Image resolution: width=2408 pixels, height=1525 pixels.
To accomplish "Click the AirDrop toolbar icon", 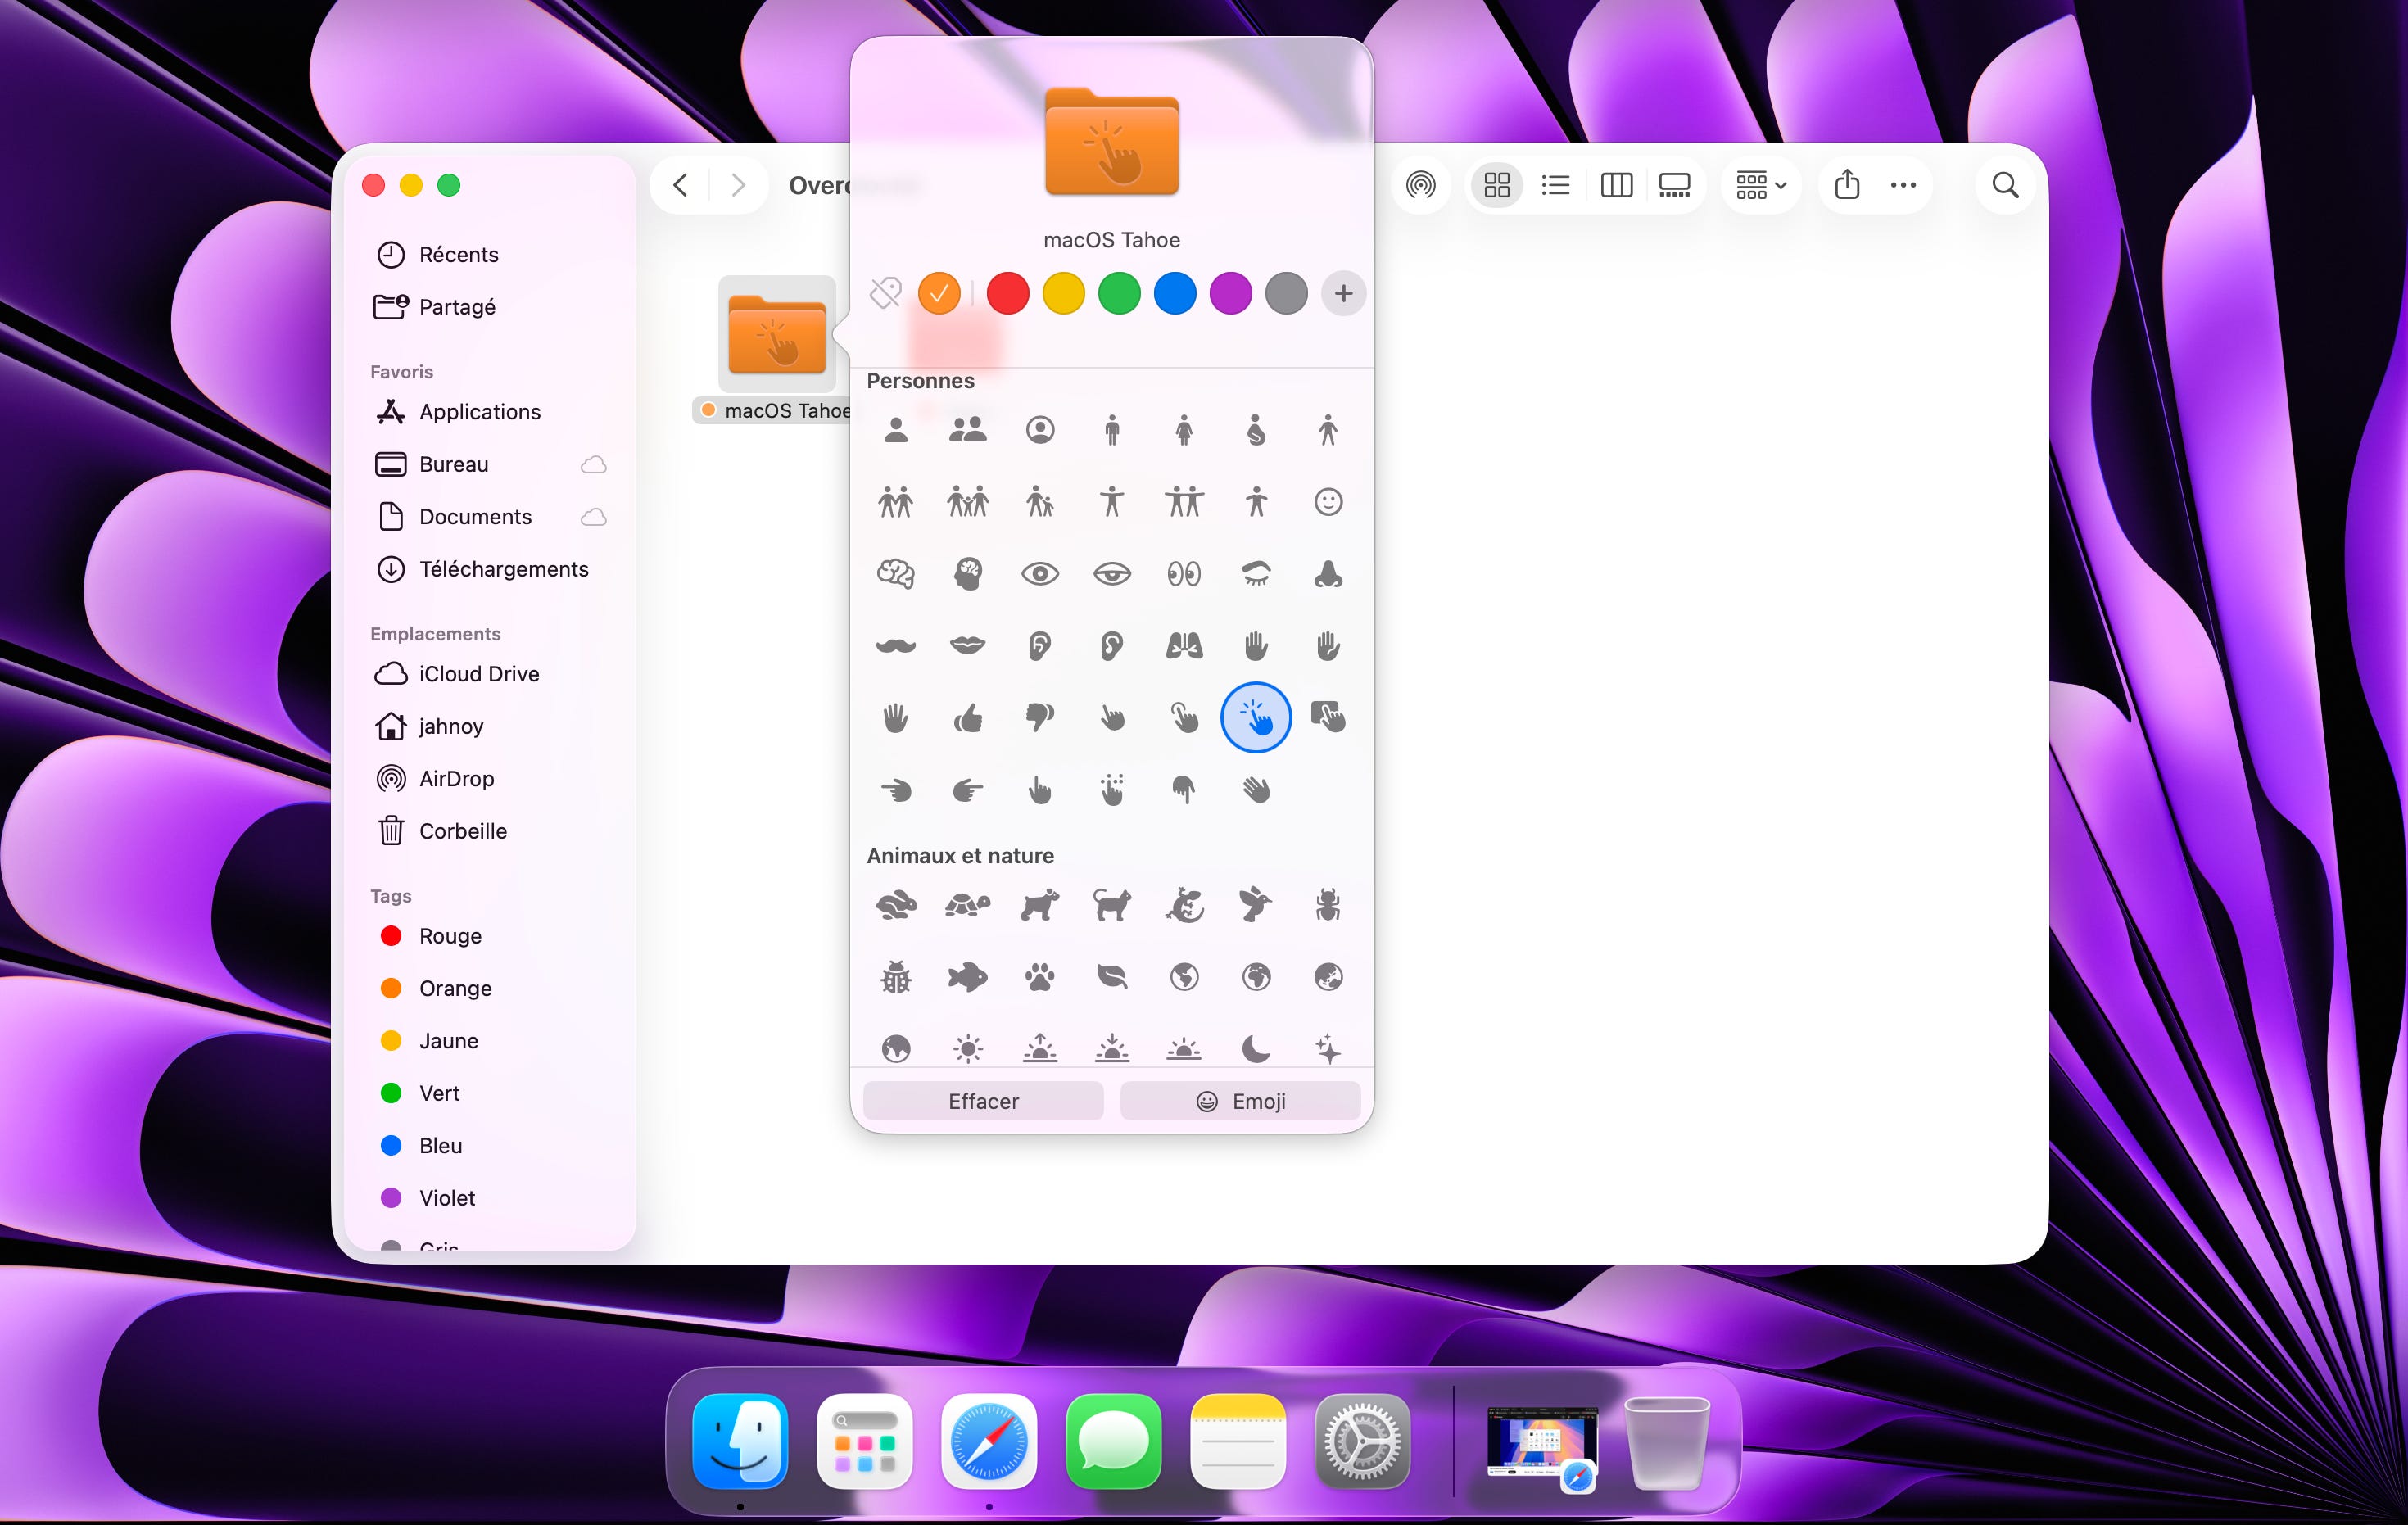I will pos(1420,185).
